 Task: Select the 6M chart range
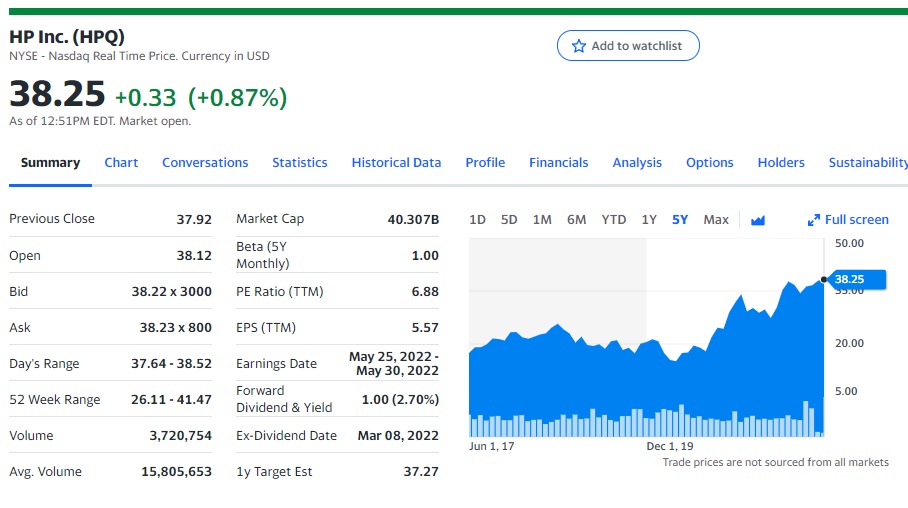pos(576,220)
